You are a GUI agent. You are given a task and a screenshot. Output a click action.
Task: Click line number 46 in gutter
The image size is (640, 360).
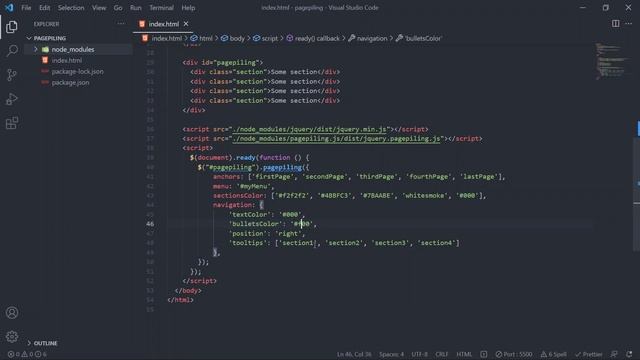[150, 224]
